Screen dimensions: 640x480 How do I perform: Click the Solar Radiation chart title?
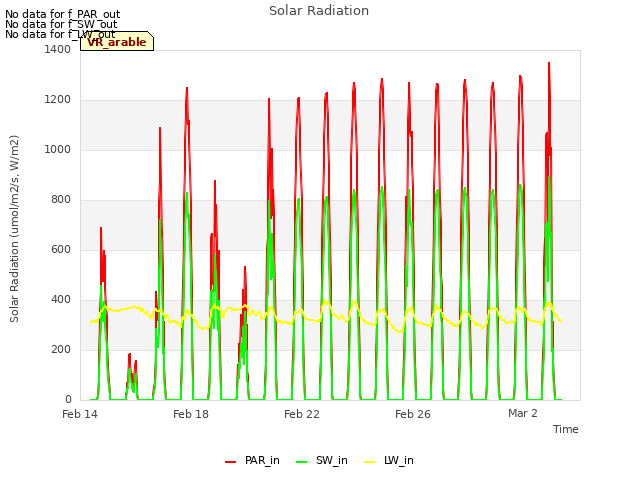coord(319,11)
